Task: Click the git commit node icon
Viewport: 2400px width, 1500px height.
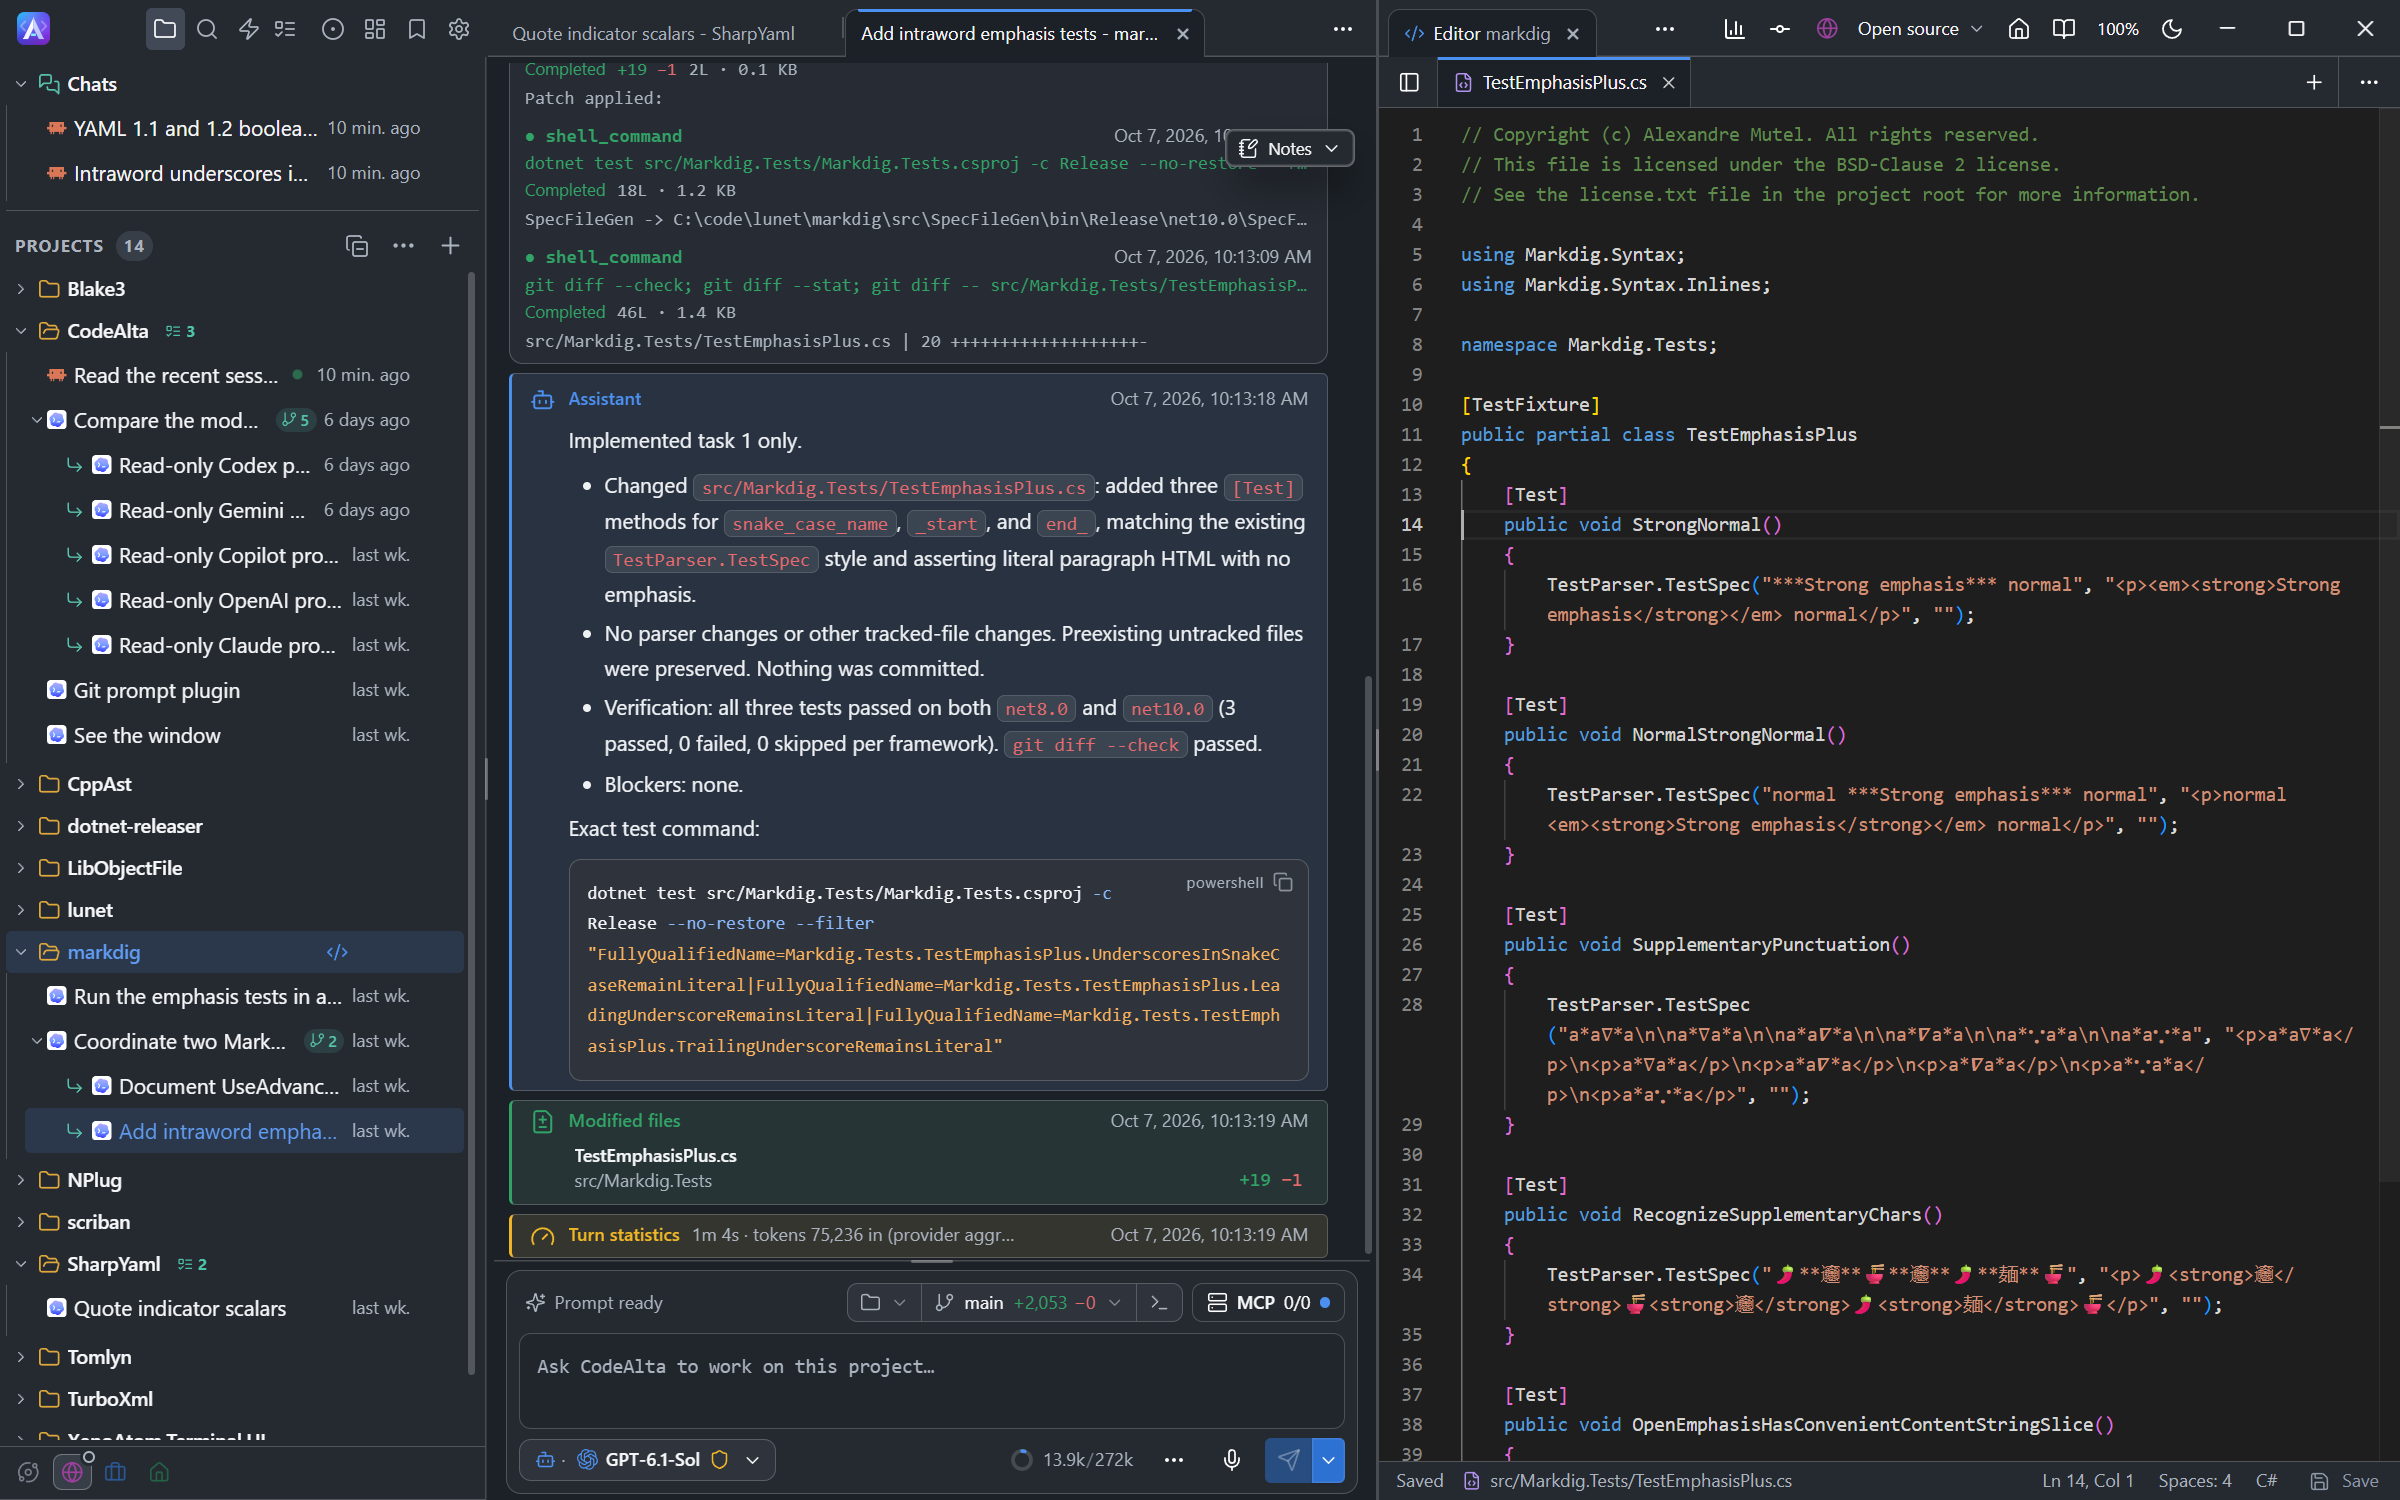Action: click(x=1780, y=29)
